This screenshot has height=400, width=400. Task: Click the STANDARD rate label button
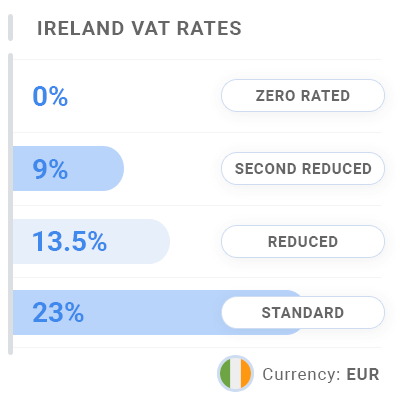303,313
